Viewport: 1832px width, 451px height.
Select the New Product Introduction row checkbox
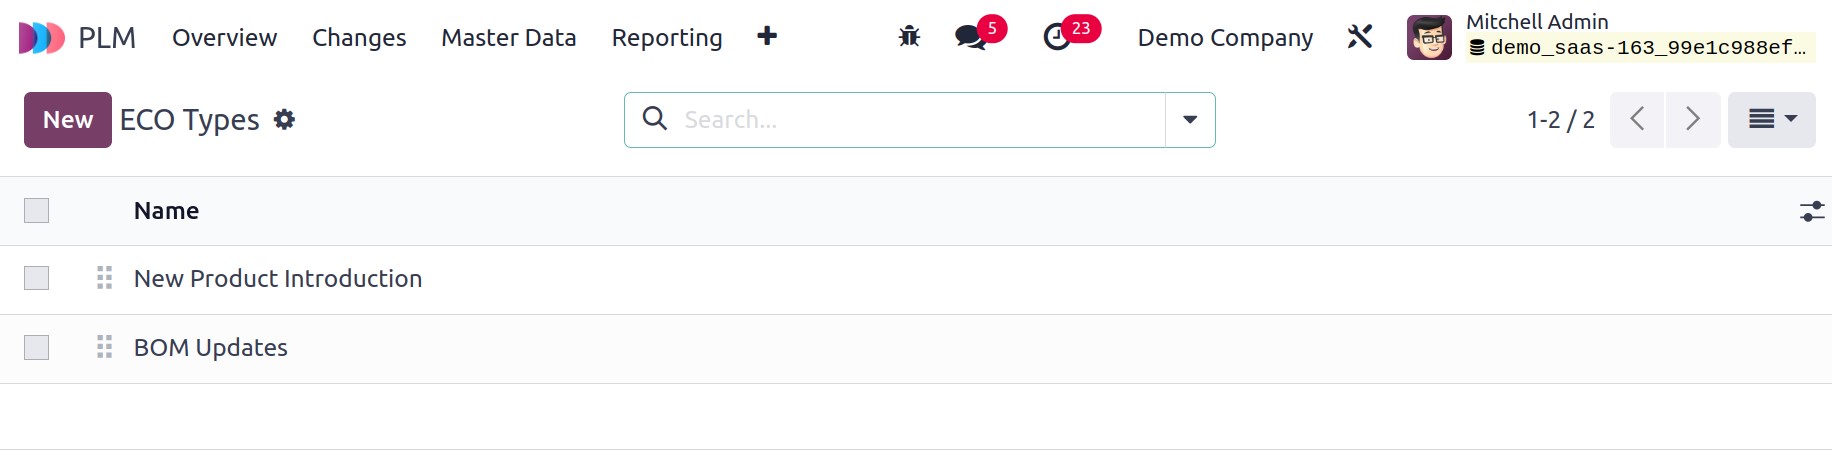coord(37,278)
